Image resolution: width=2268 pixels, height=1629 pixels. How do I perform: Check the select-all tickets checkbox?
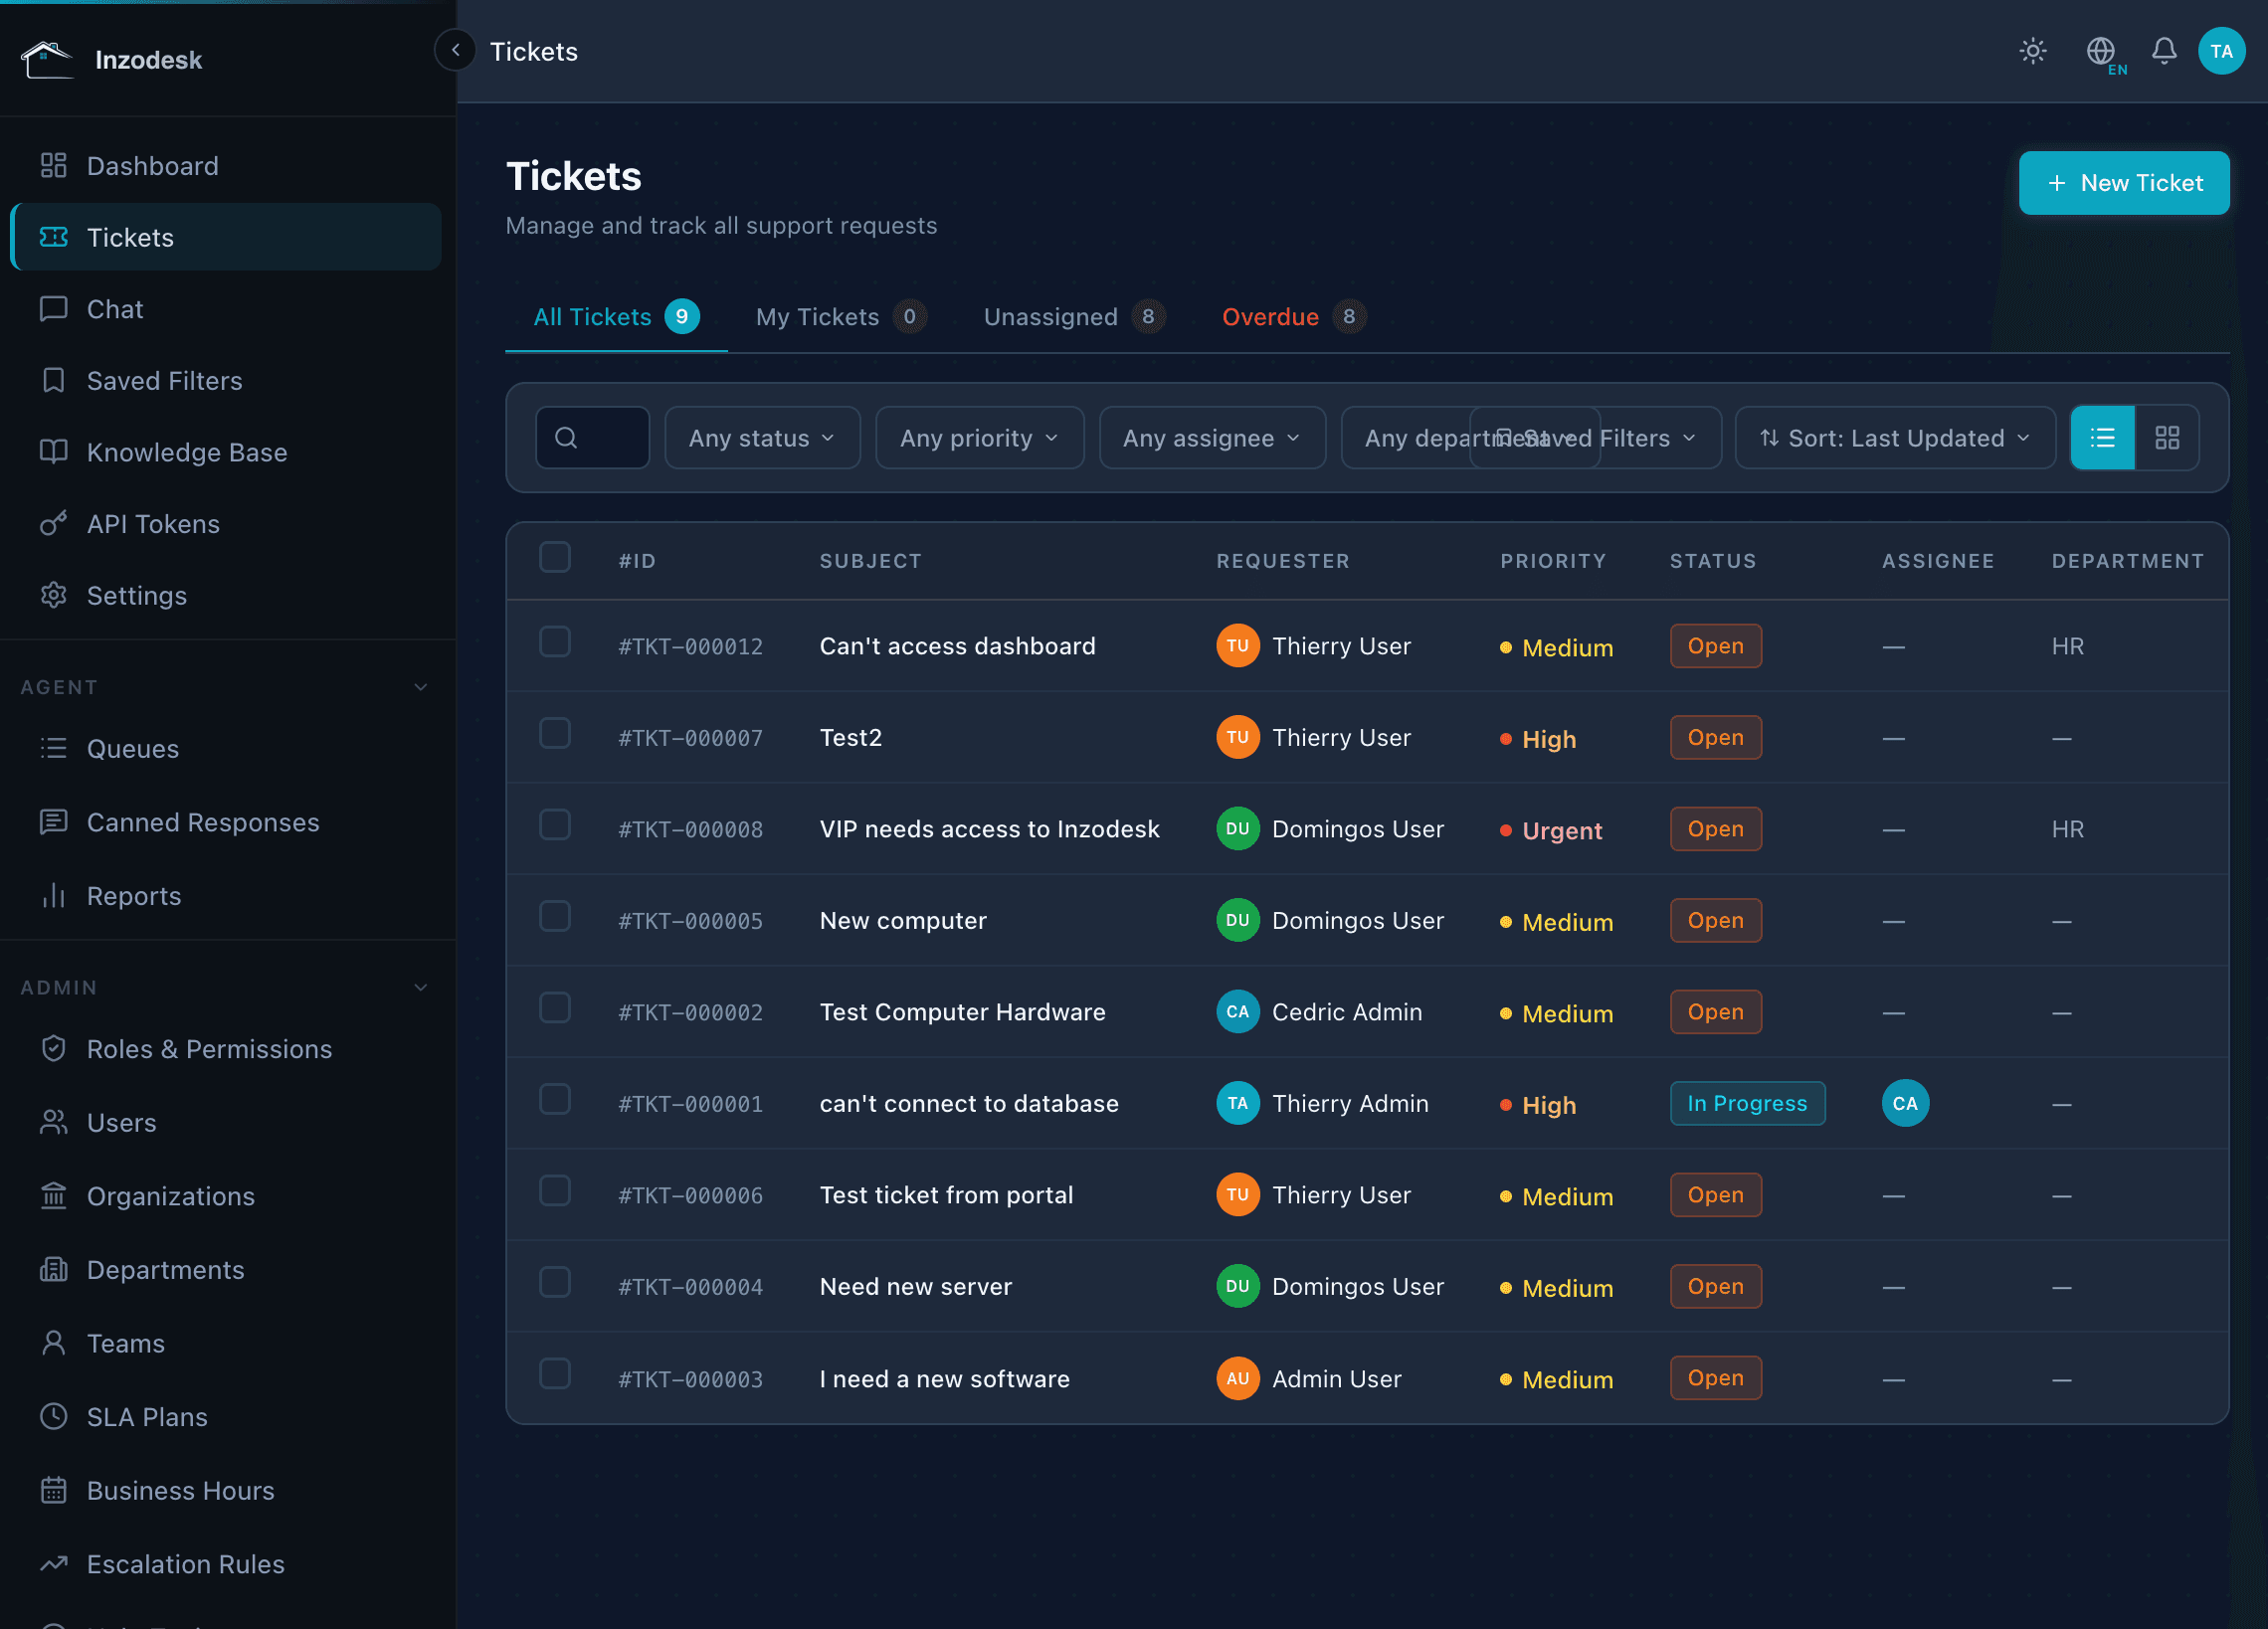(555, 557)
